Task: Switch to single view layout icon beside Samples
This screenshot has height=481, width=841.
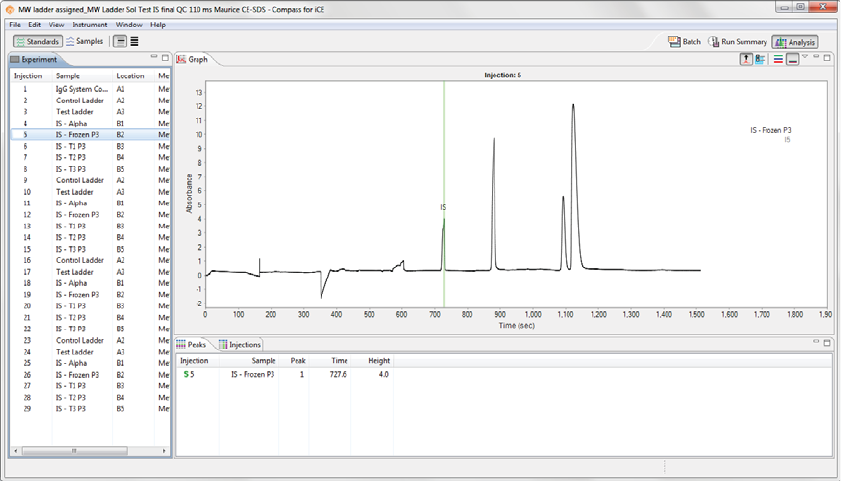Action: (120, 42)
